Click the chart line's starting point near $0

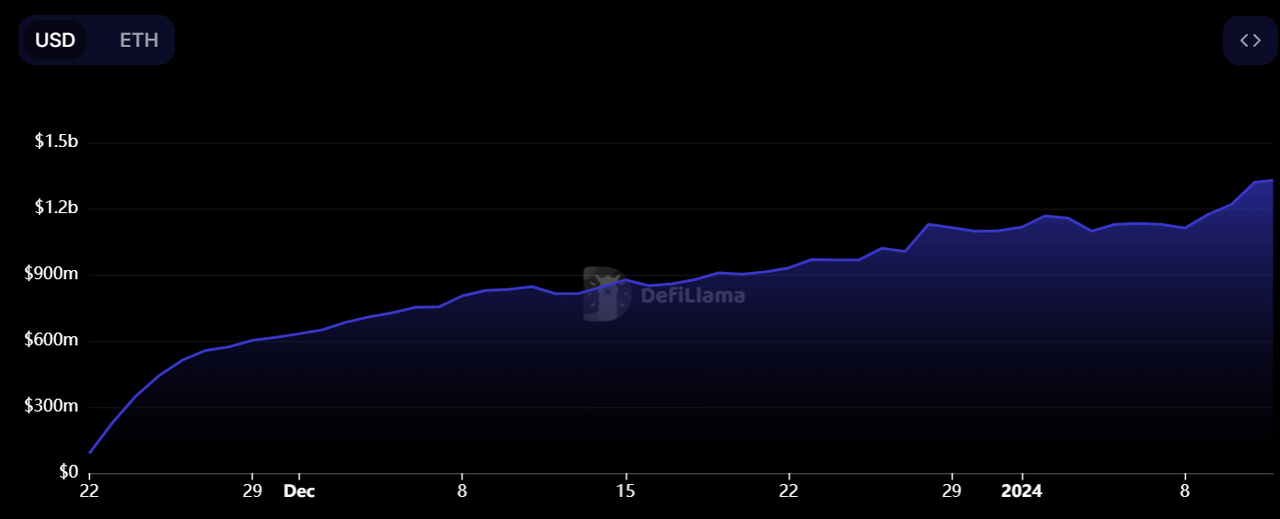(90, 453)
